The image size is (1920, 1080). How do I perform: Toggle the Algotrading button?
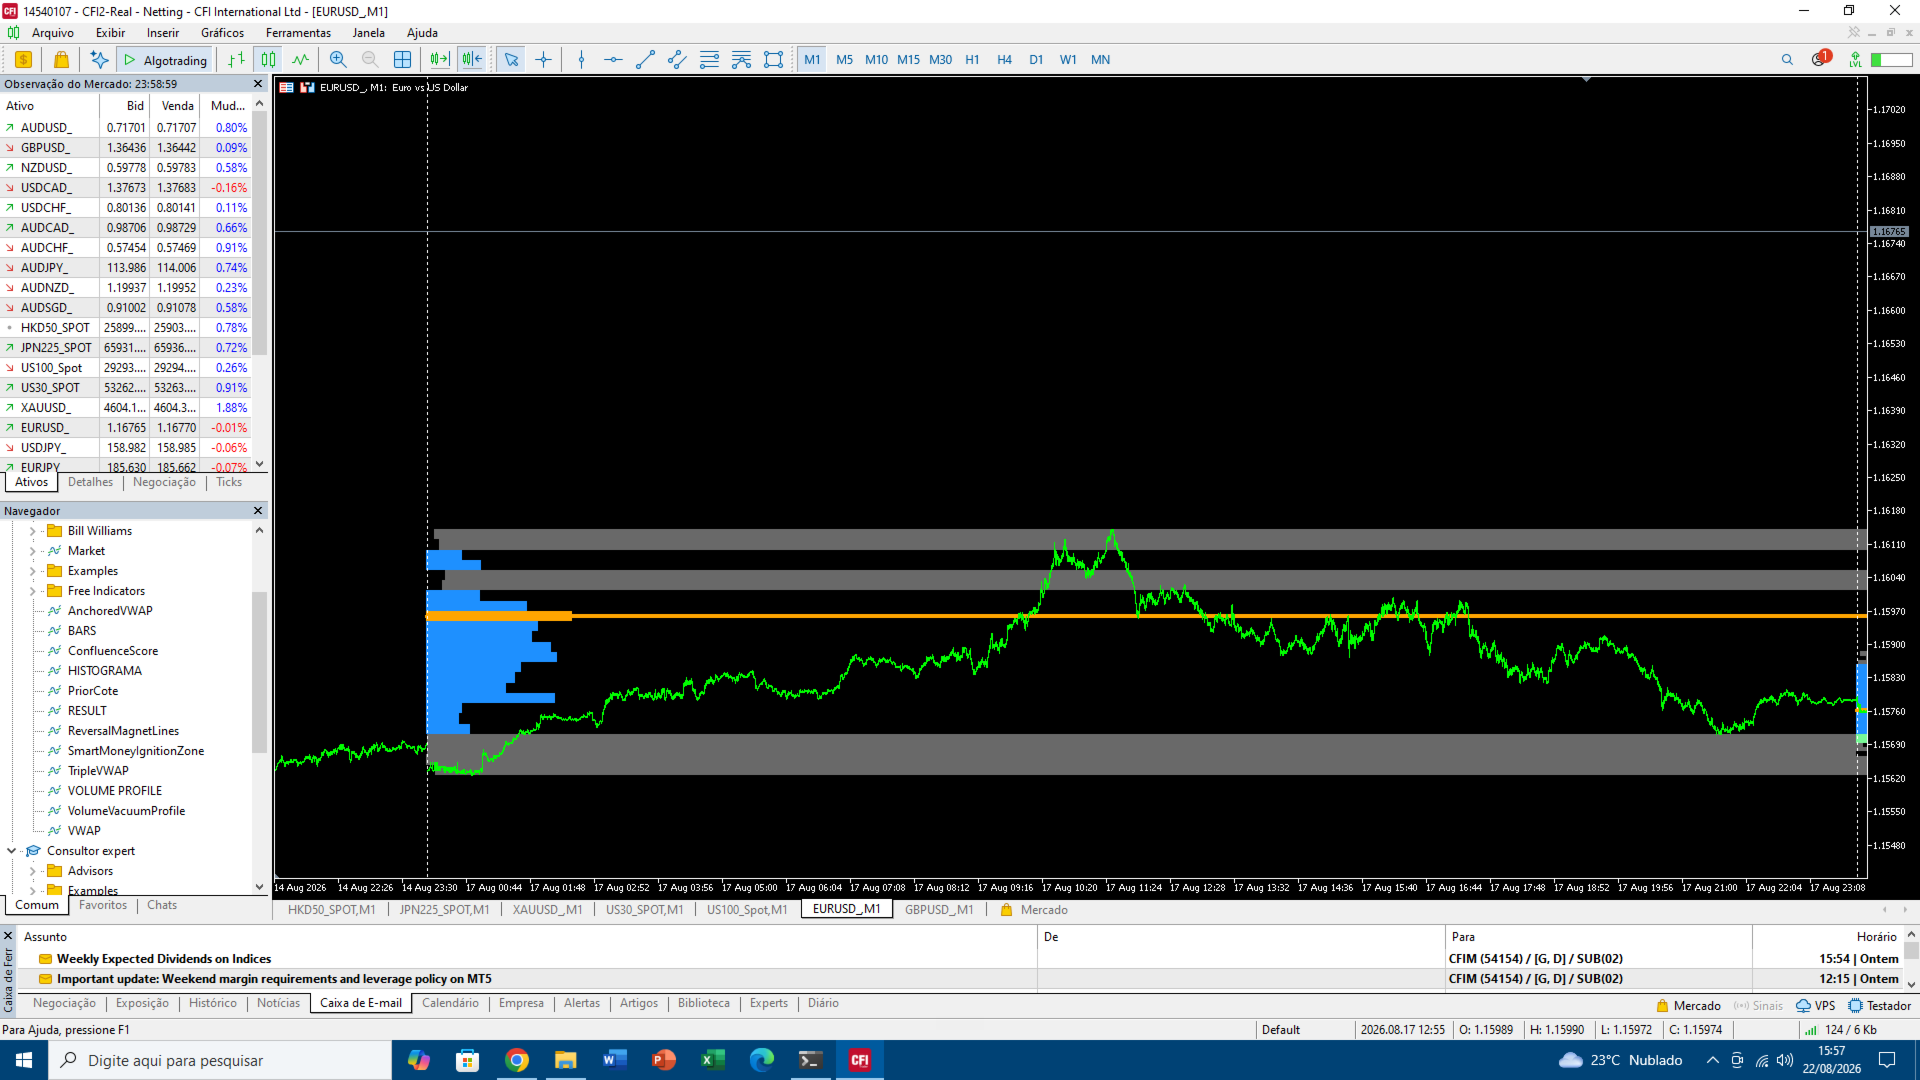tap(165, 60)
